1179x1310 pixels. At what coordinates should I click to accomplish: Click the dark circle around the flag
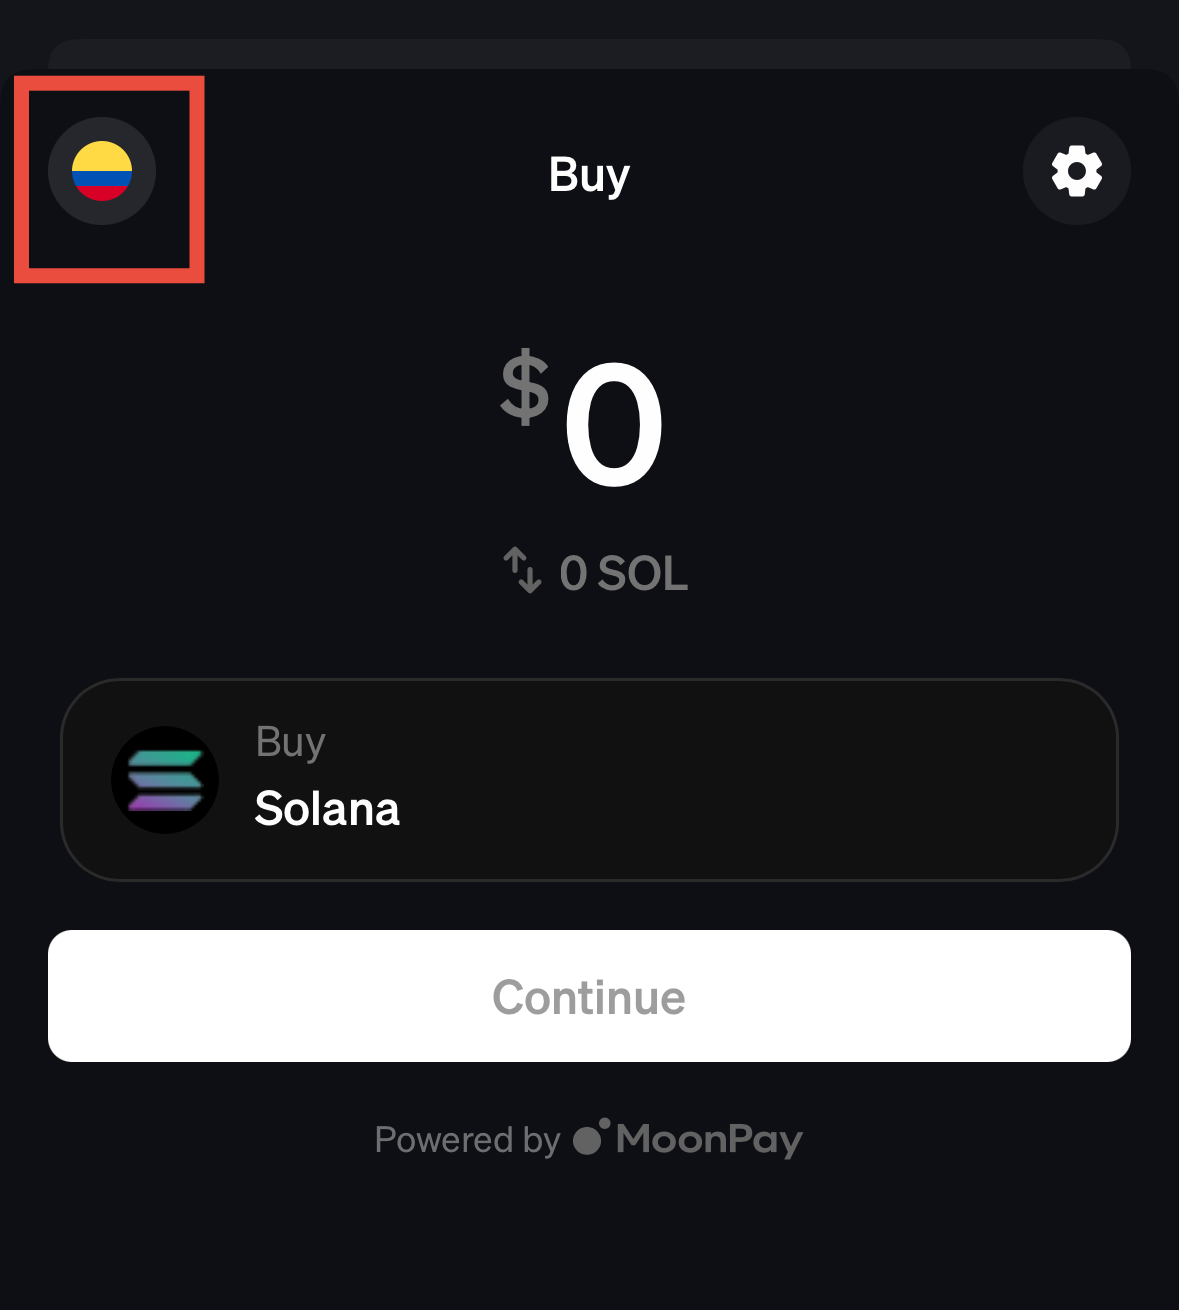[x=62, y=200]
